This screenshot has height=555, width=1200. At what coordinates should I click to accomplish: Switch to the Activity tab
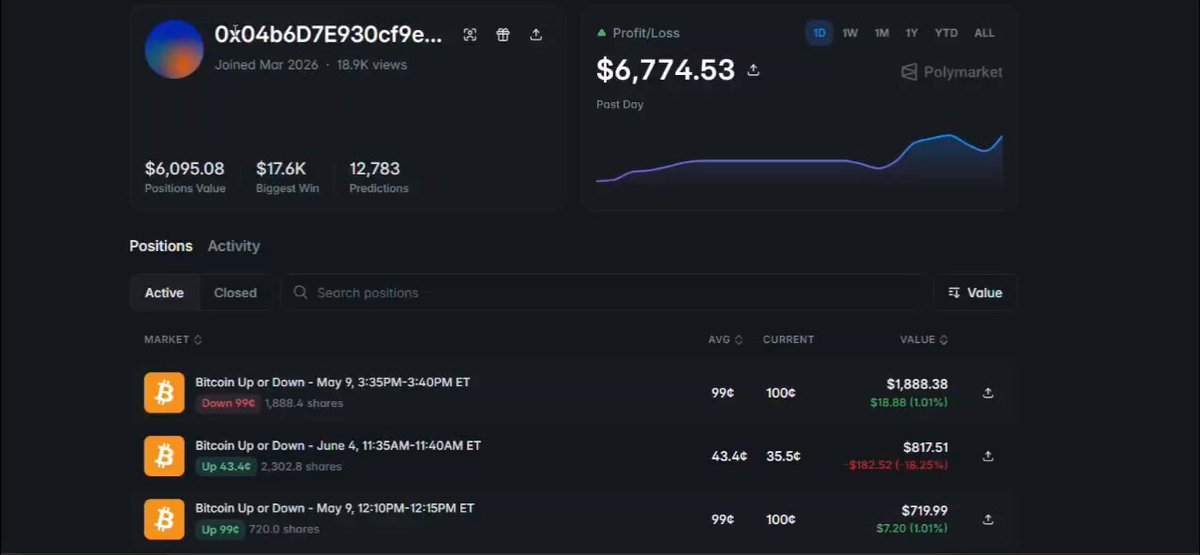(x=234, y=246)
